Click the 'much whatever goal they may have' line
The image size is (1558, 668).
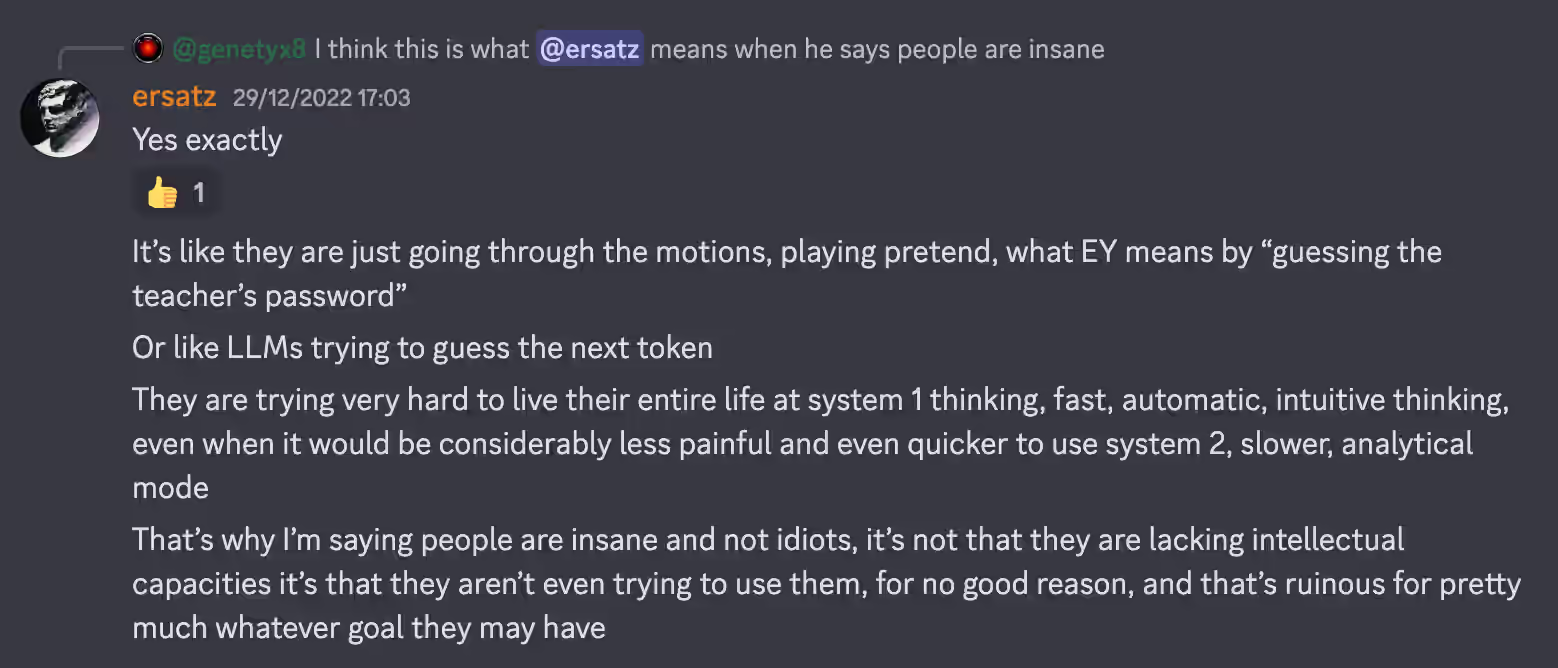tap(369, 628)
